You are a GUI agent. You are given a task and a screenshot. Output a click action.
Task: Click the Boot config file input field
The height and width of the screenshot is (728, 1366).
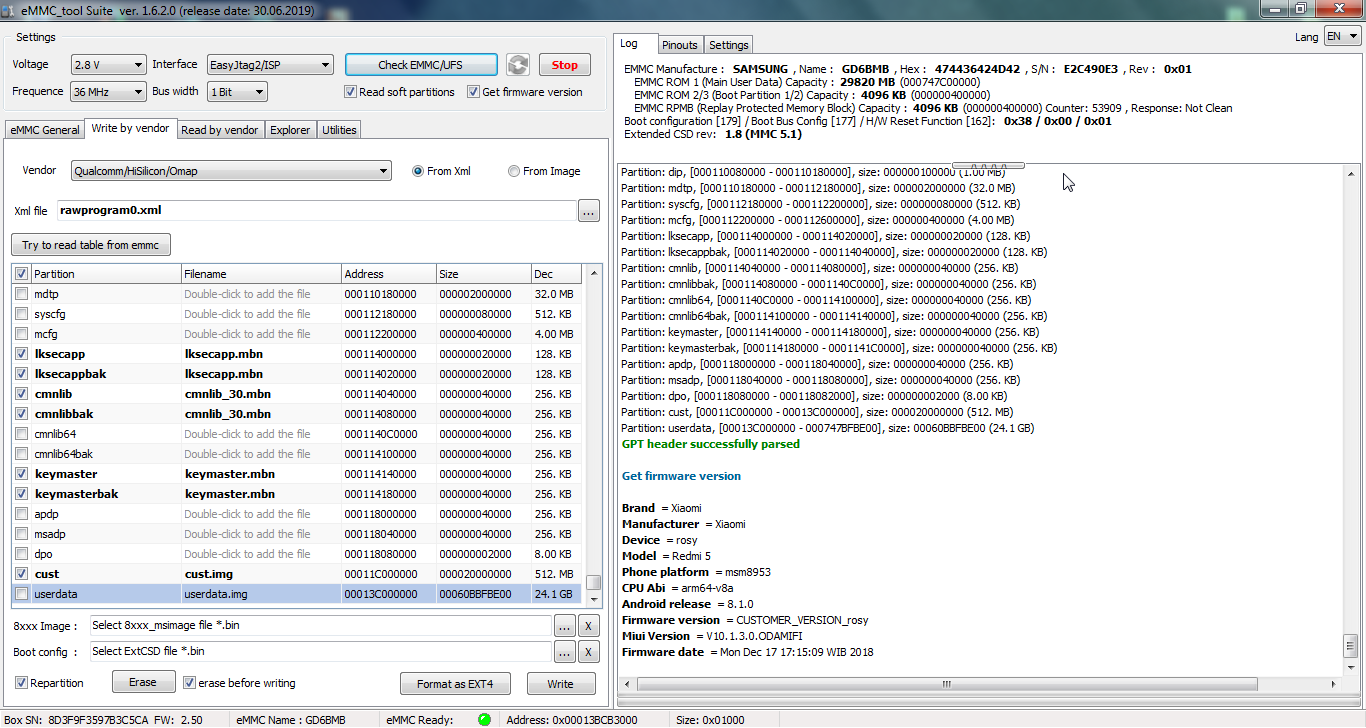tap(320, 651)
